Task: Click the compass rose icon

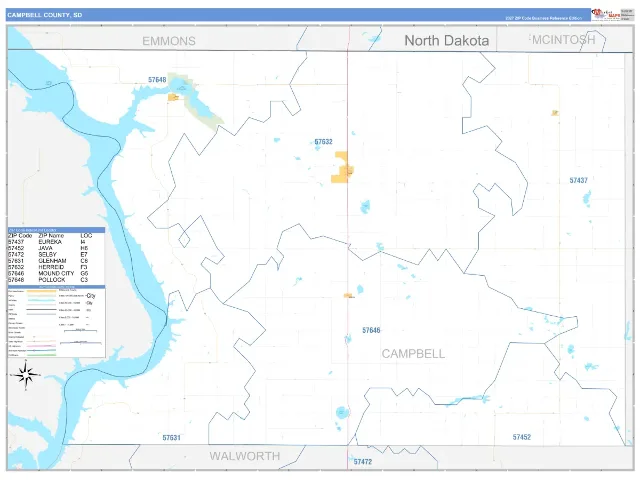Action: (26, 374)
